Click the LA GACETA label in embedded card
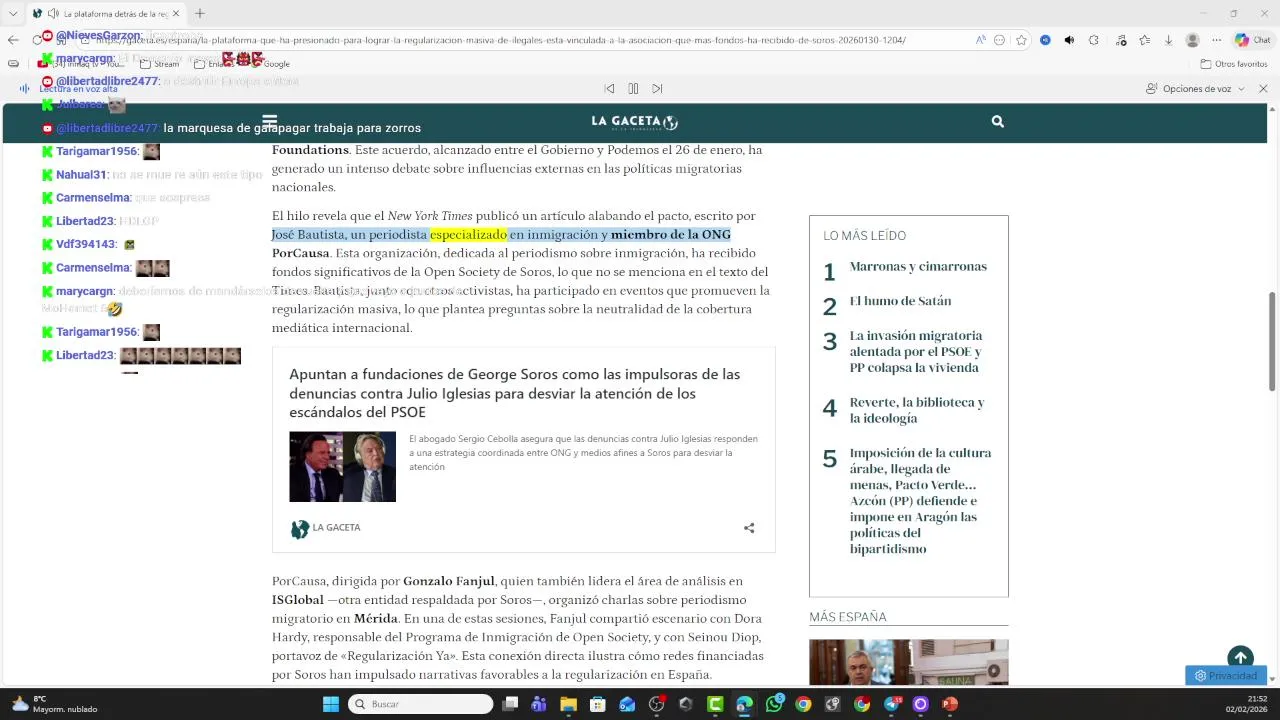Image resolution: width=1280 pixels, height=720 pixels. pyautogui.click(x=336, y=528)
